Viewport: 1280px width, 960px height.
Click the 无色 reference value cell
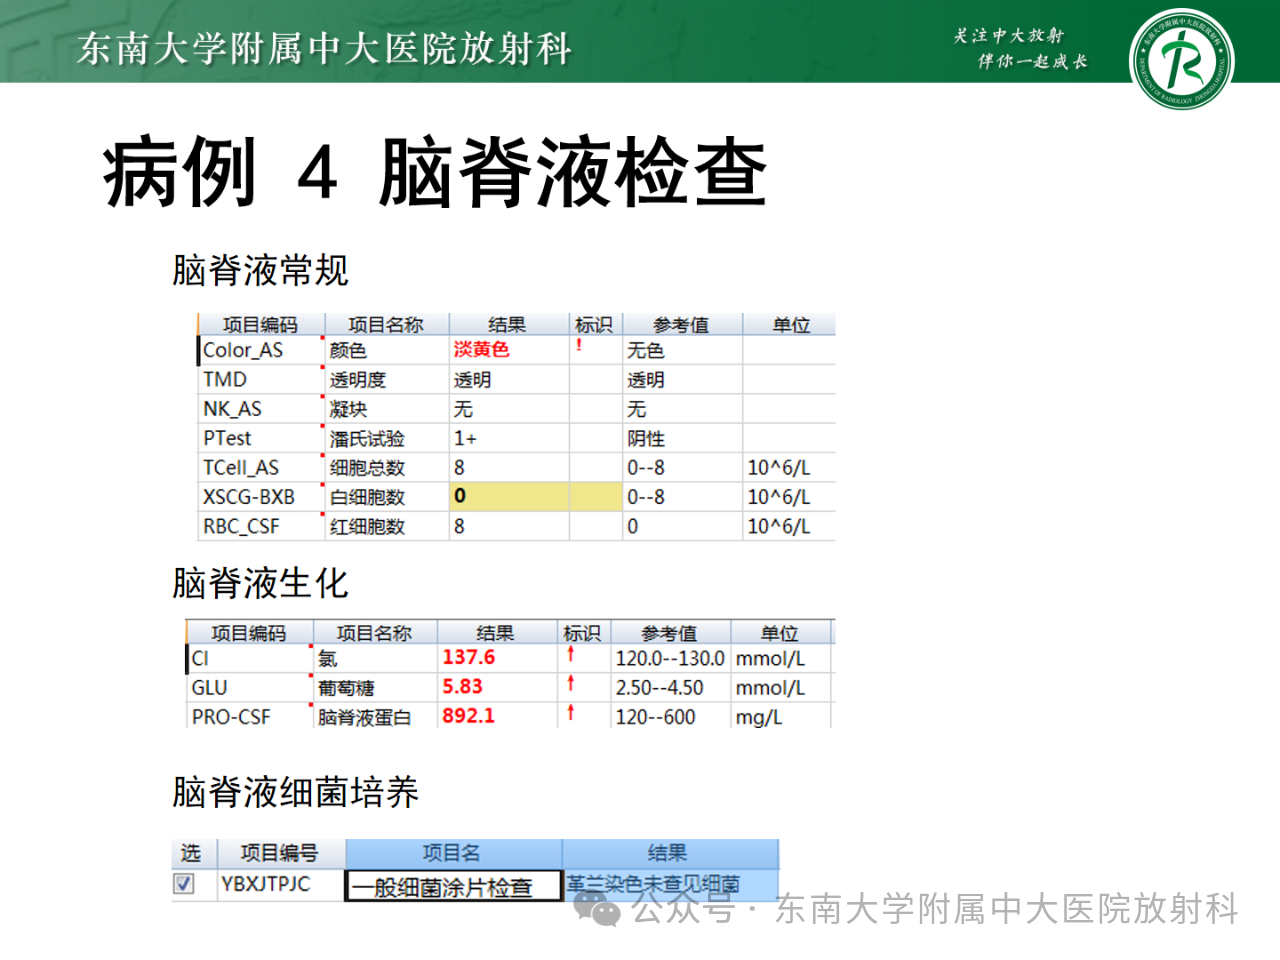pos(682,350)
